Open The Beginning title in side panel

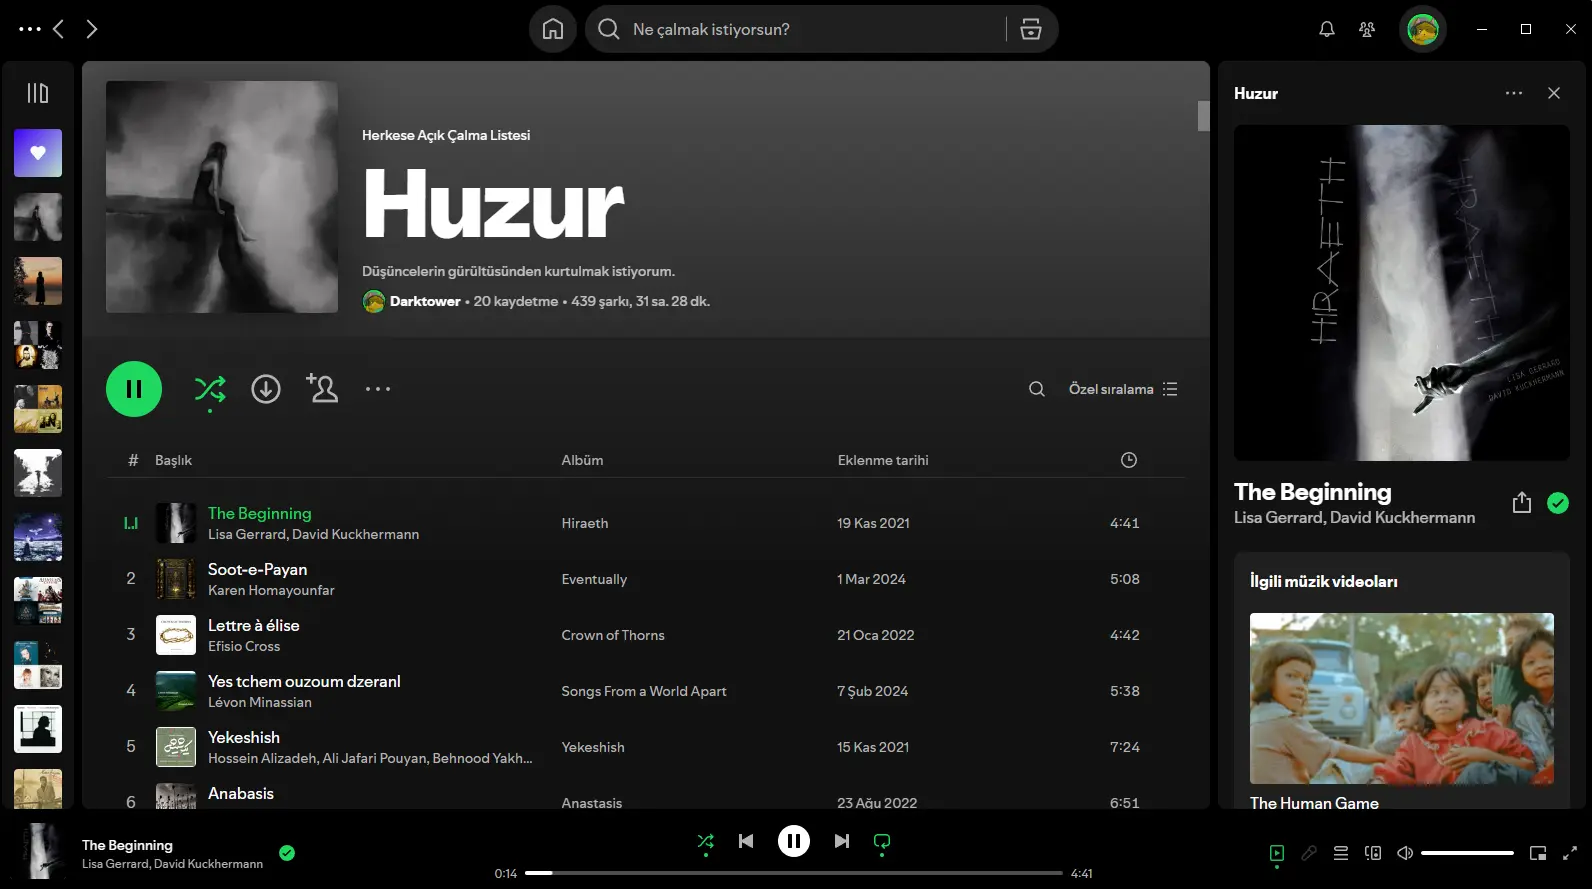1312,492
